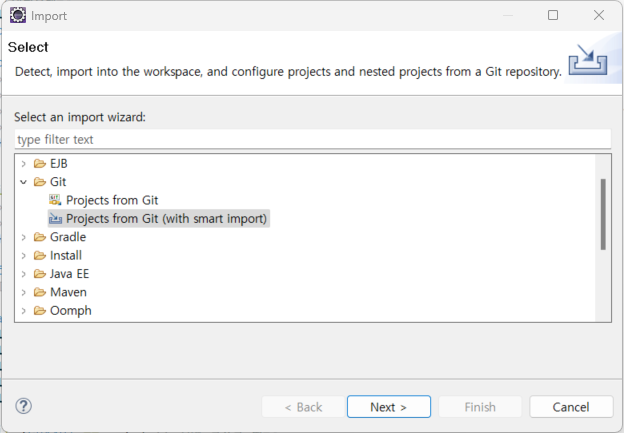624x433 pixels.
Task: Maximize the Import dialog window
Action: click(553, 15)
